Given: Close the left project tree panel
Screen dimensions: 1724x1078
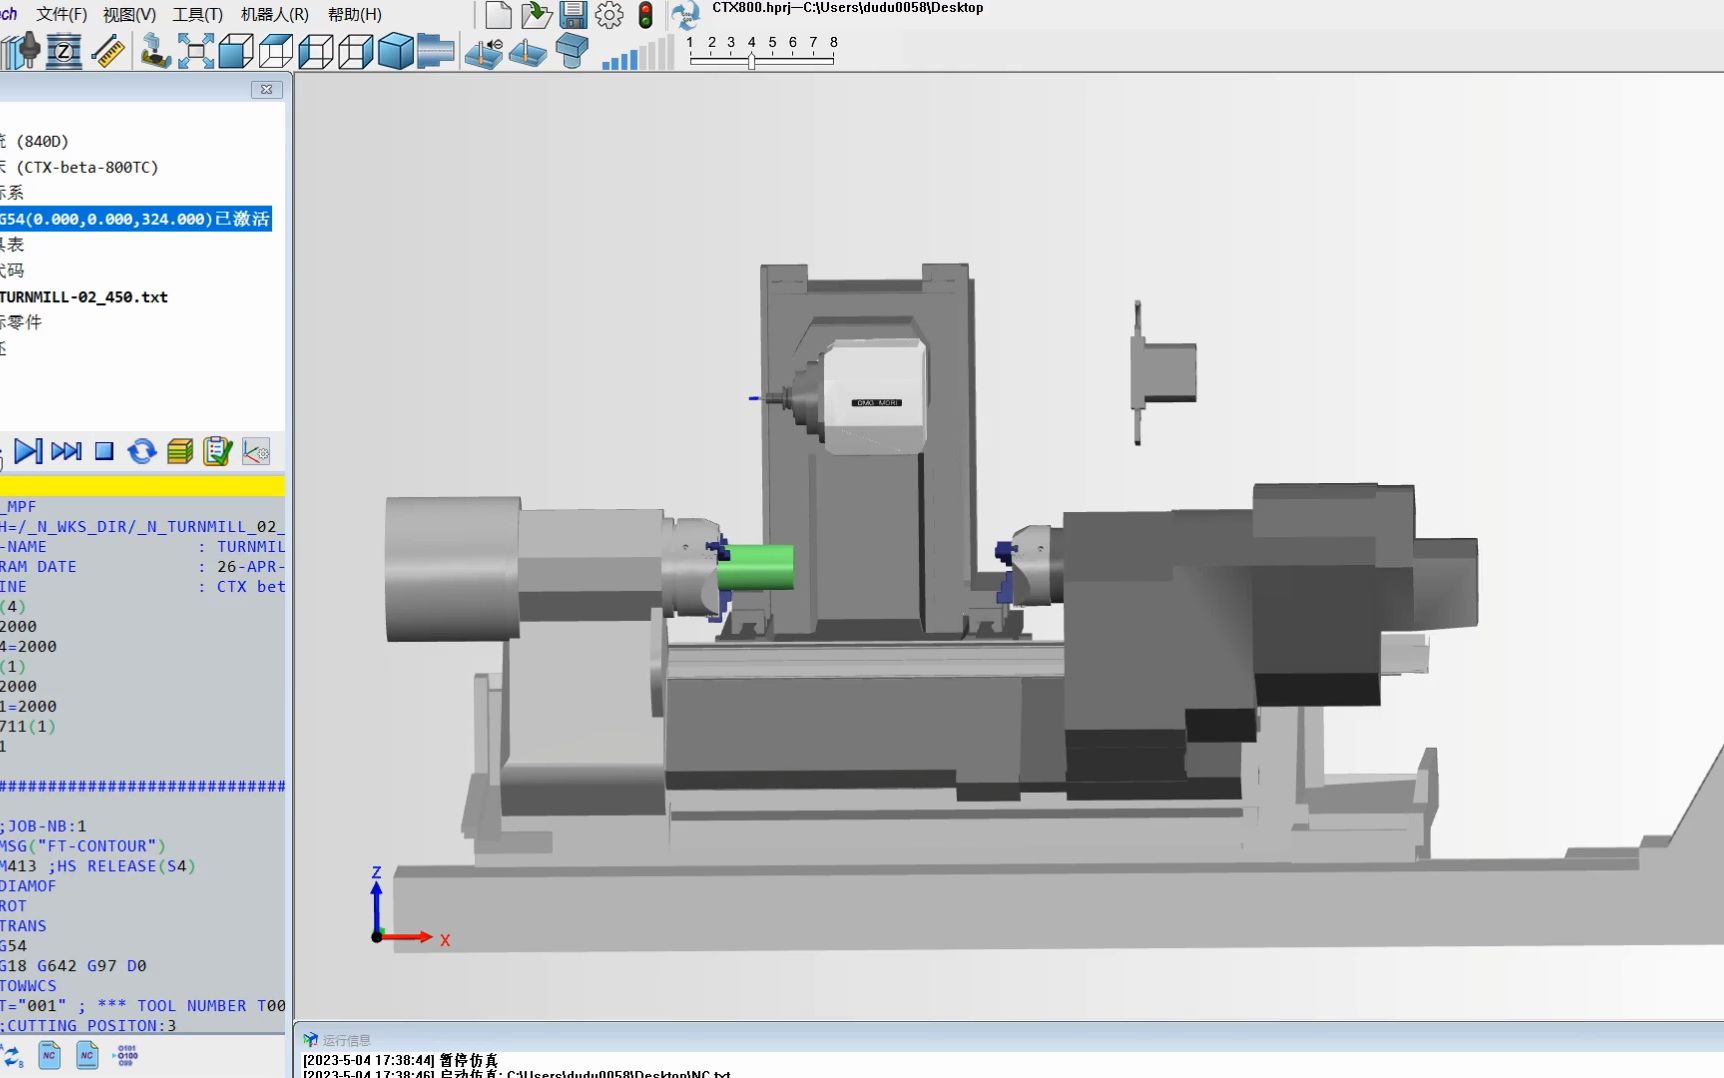Looking at the screenshot, I should coord(266,89).
